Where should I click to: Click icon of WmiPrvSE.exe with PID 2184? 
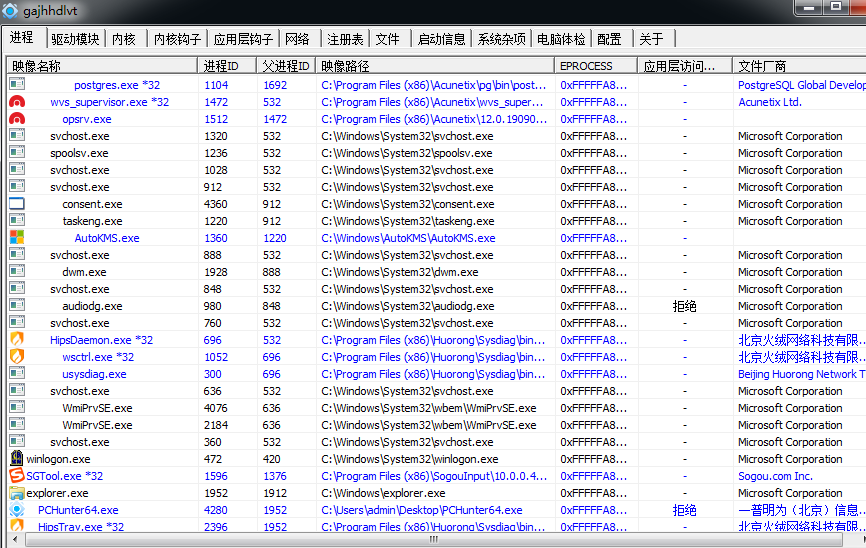(17, 425)
